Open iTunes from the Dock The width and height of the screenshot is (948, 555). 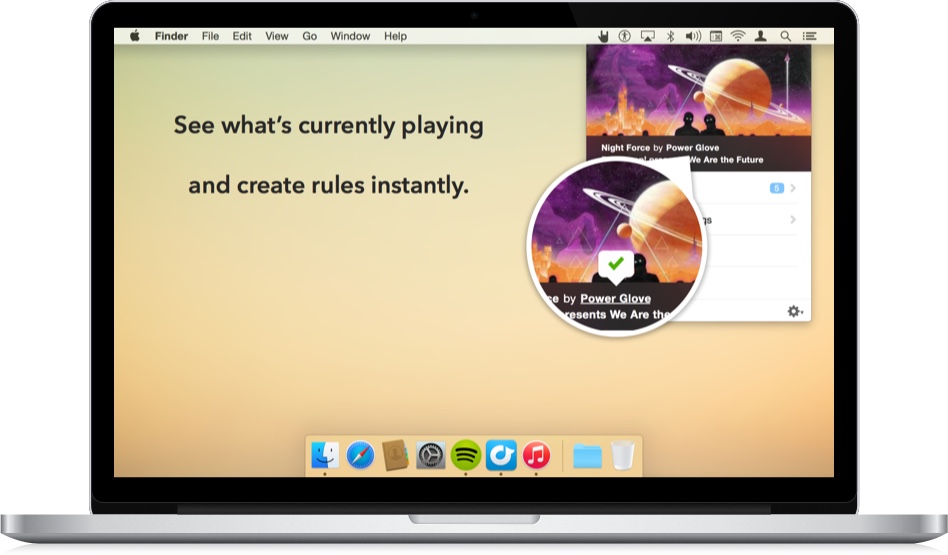[536, 455]
